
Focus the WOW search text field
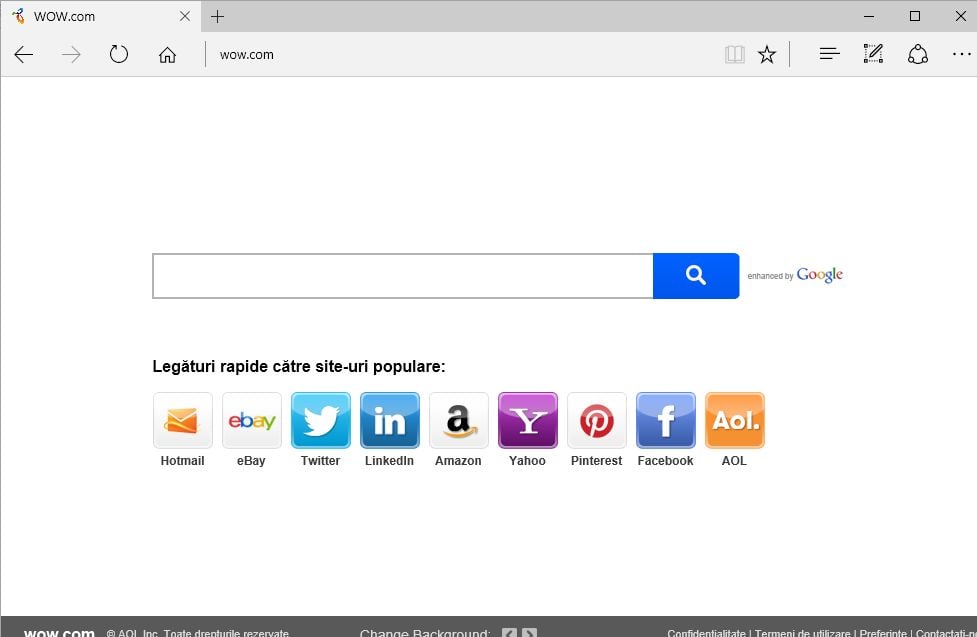tap(403, 276)
